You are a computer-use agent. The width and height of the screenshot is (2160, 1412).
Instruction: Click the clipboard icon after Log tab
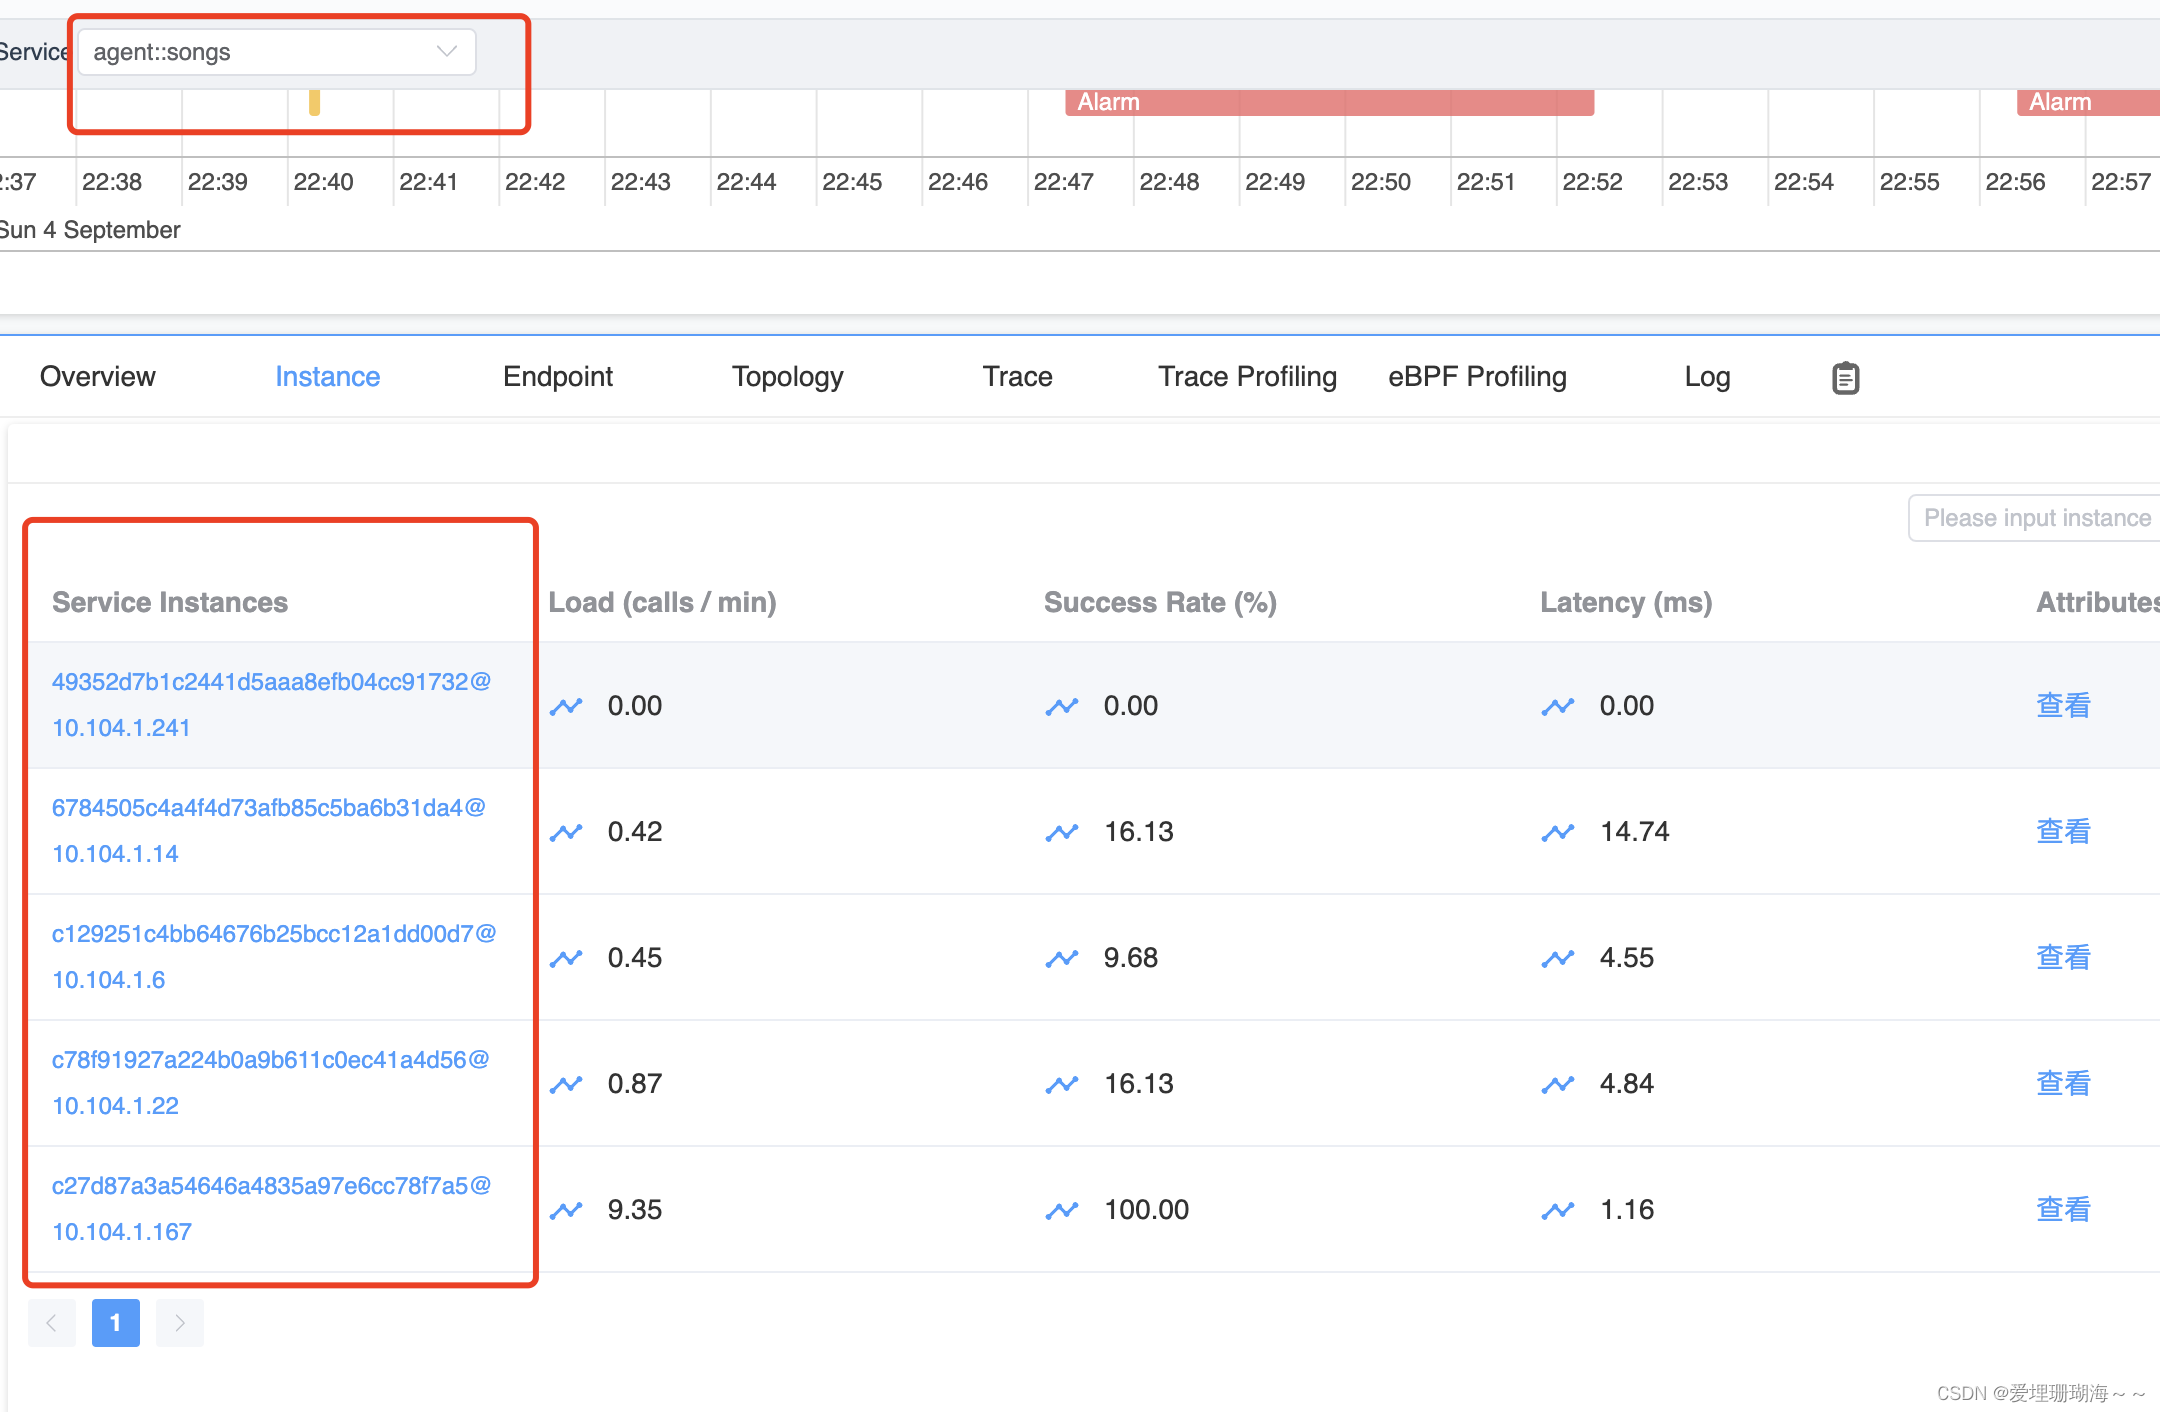coord(1846,378)
